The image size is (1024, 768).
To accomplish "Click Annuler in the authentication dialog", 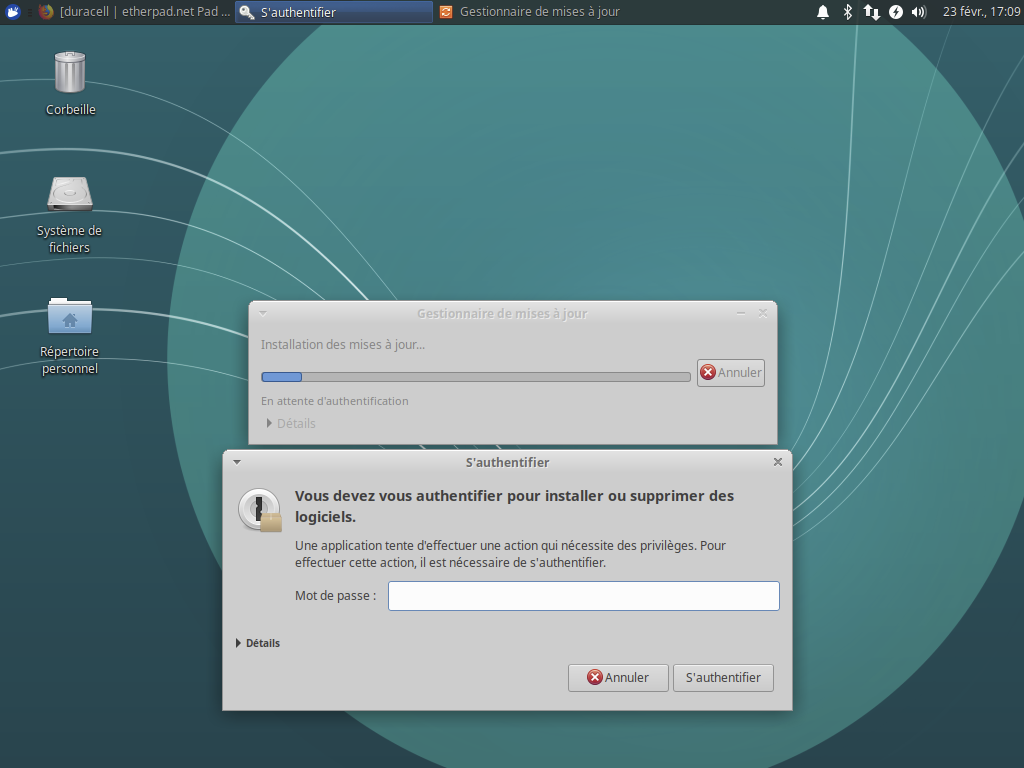I will coord(618,677).
